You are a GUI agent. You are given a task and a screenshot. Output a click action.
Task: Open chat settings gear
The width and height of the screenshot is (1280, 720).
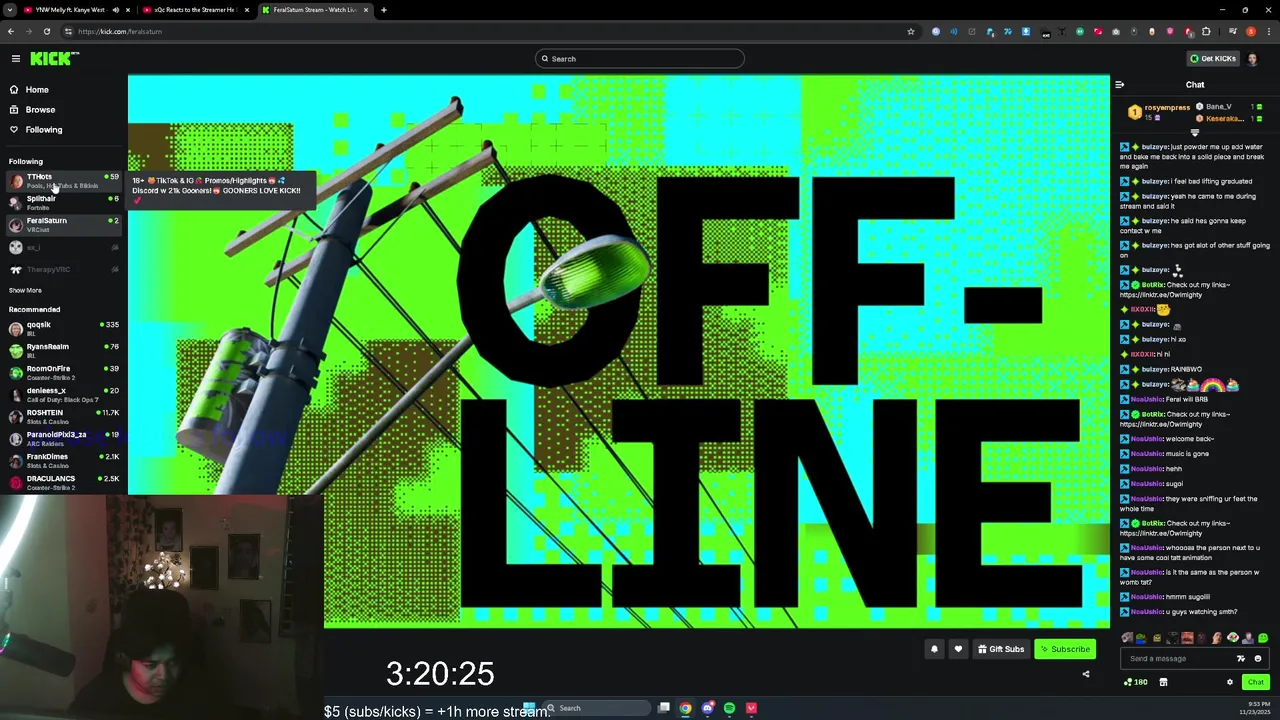1230,682
